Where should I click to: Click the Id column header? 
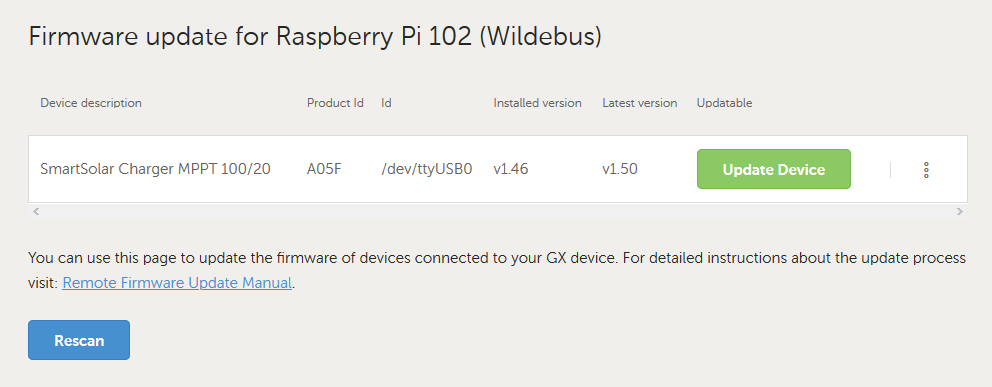386,102
